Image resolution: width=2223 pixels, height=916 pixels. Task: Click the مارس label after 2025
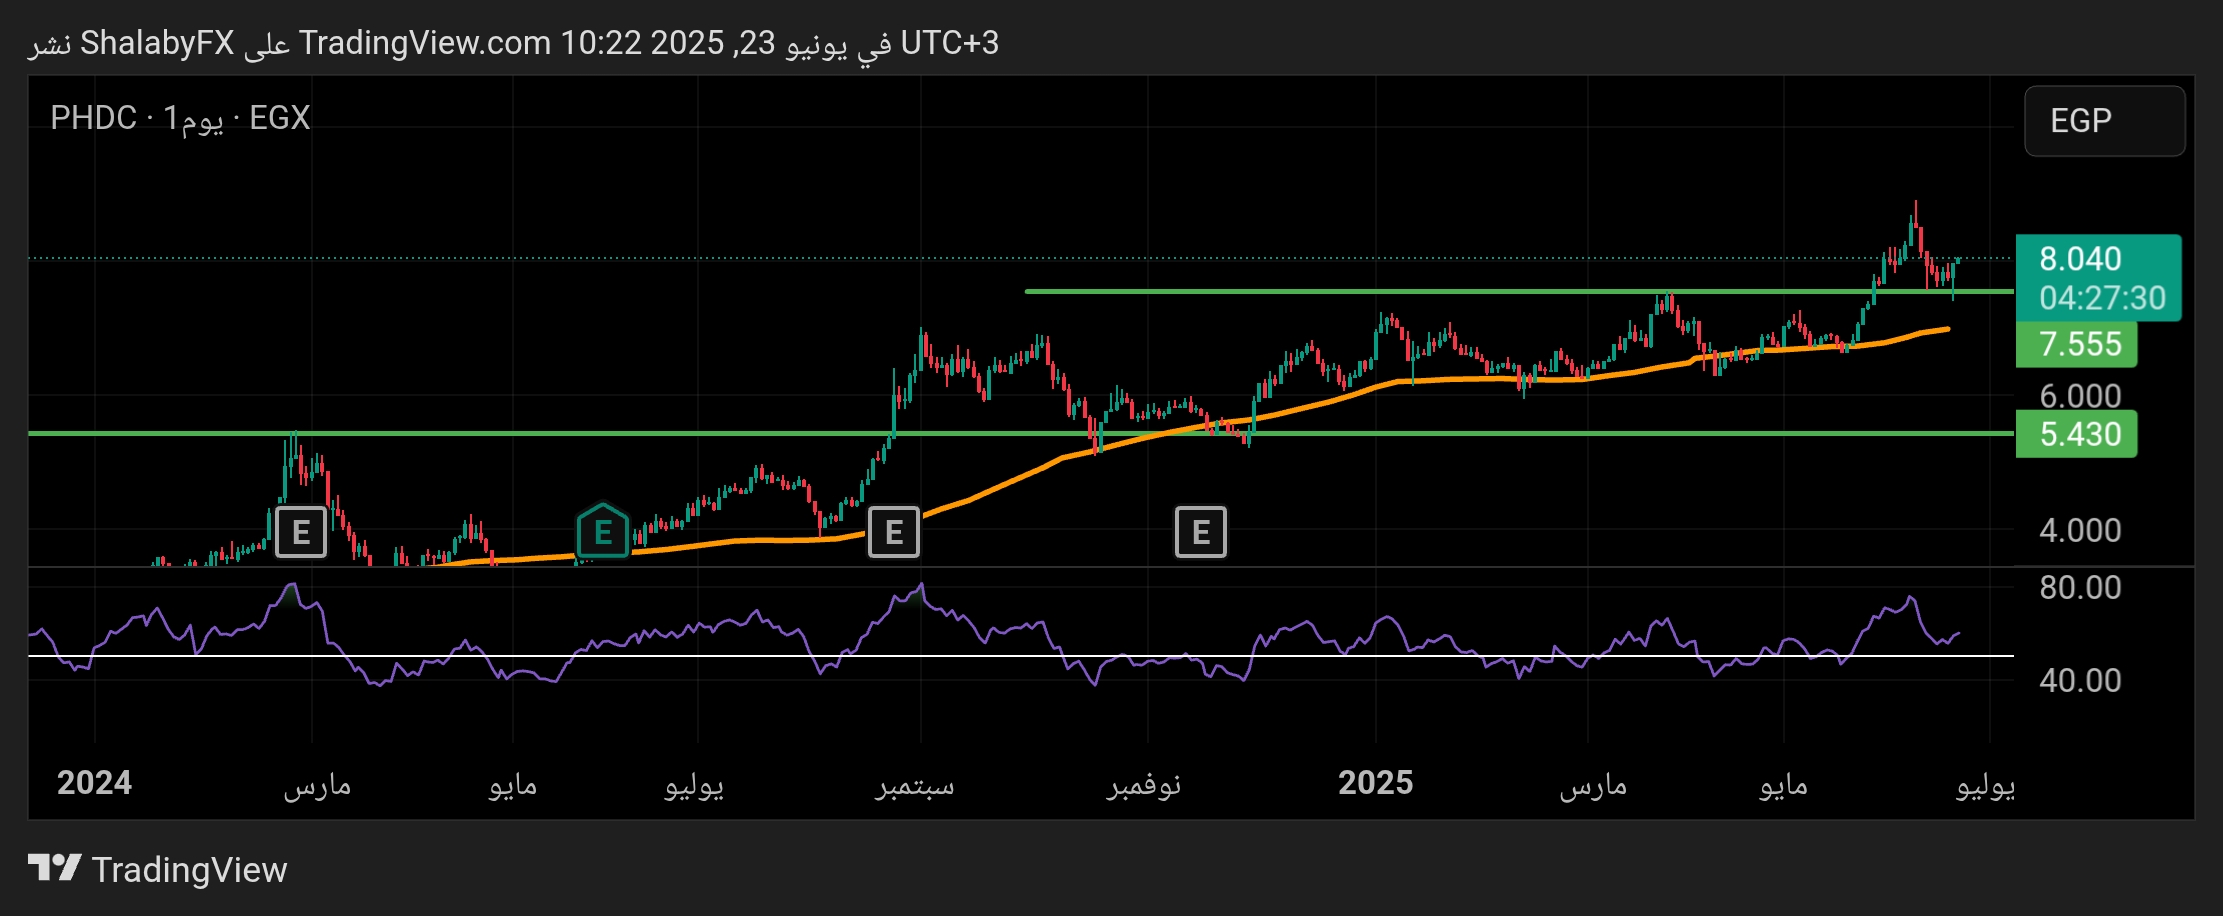(x=1593, y=786)
